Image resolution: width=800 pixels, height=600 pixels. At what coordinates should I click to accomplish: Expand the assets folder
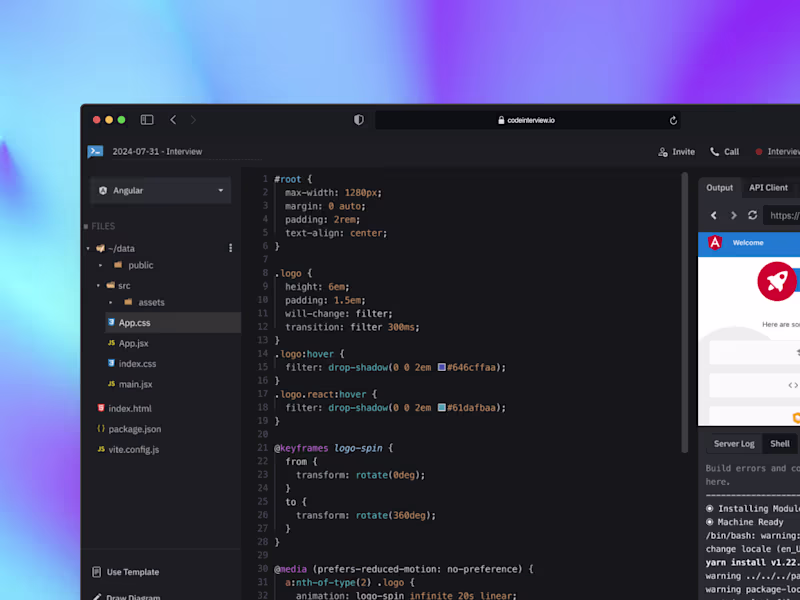[111, 303]
